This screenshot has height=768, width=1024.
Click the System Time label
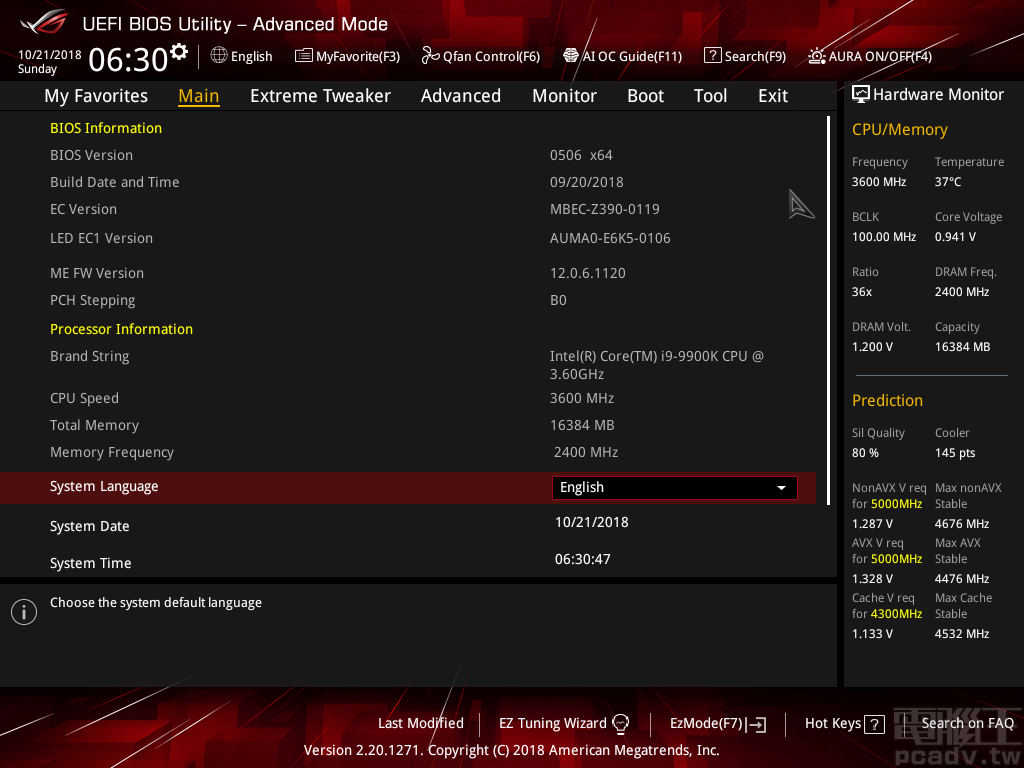(x=91, y=563)
